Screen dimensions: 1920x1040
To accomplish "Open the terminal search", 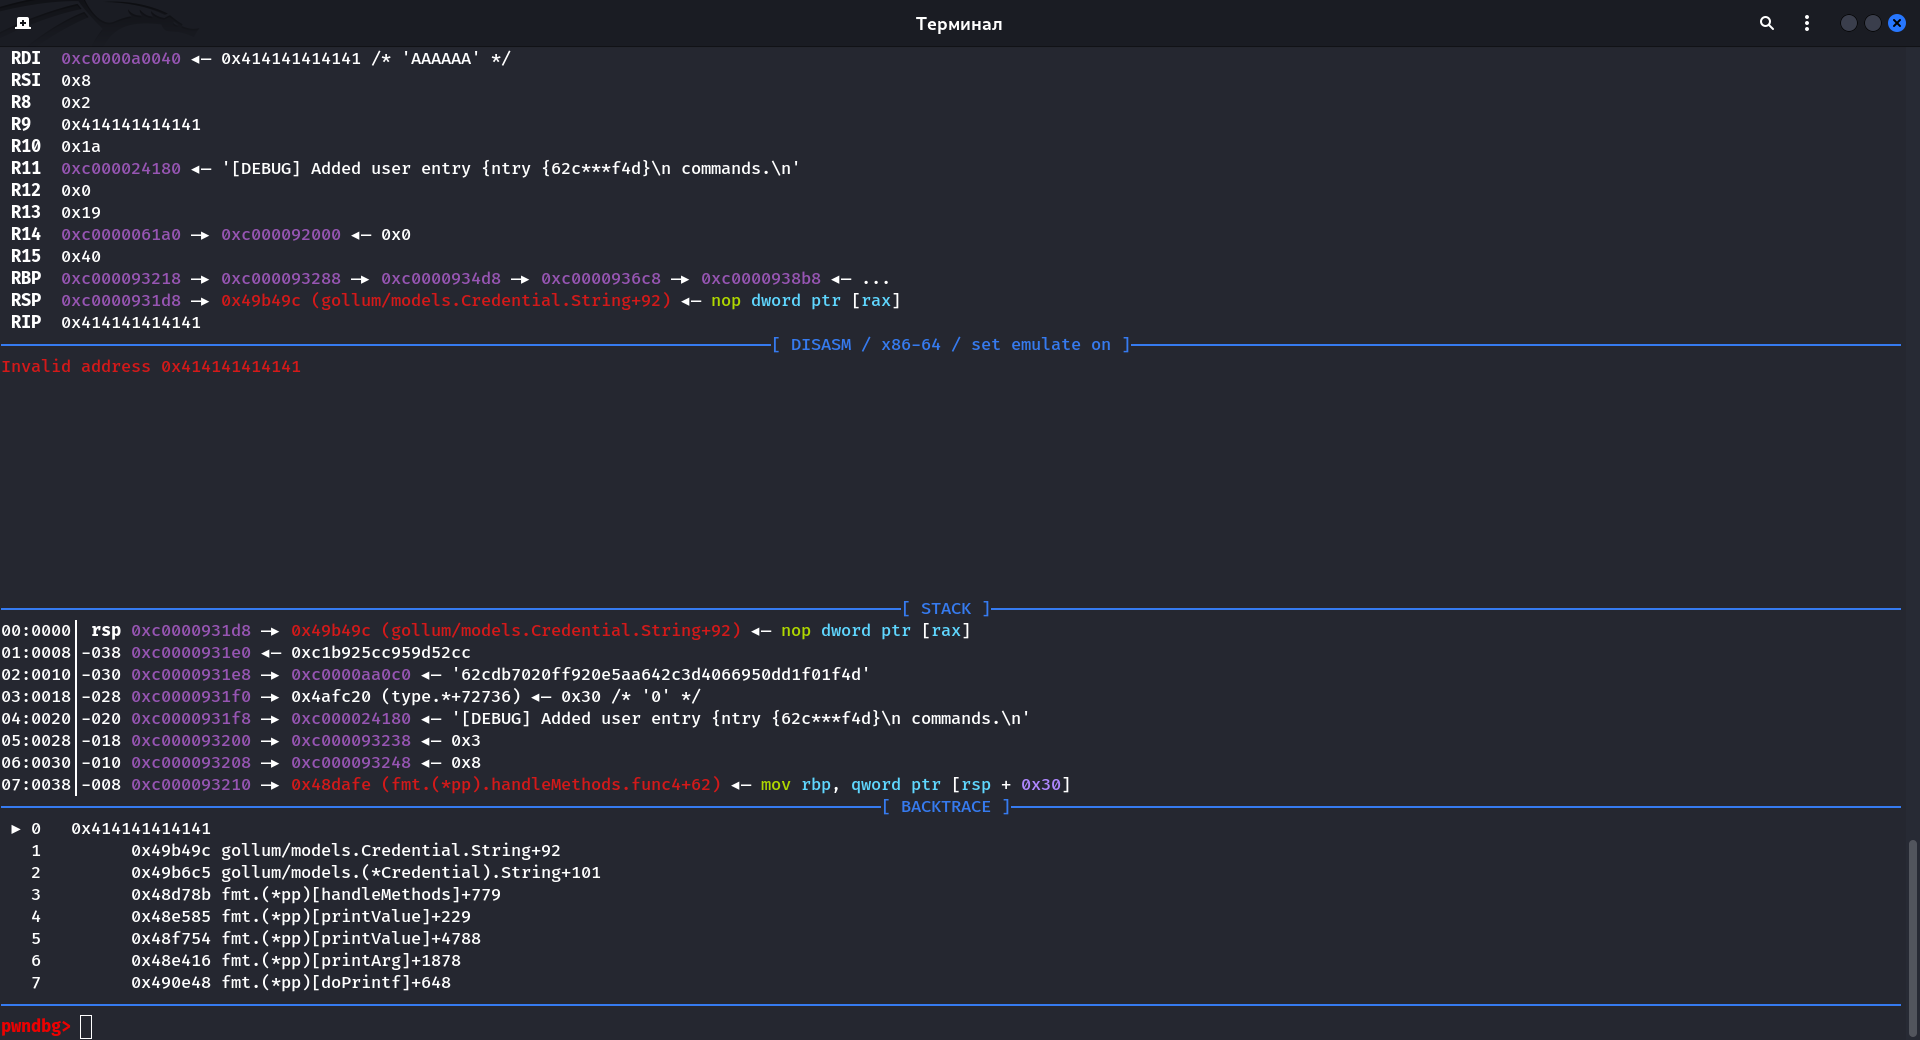I will (1766, 22).
